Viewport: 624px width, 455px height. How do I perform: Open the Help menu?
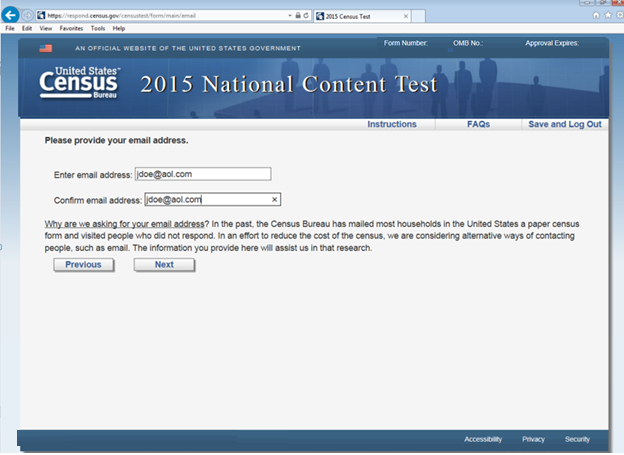[119, 28]
